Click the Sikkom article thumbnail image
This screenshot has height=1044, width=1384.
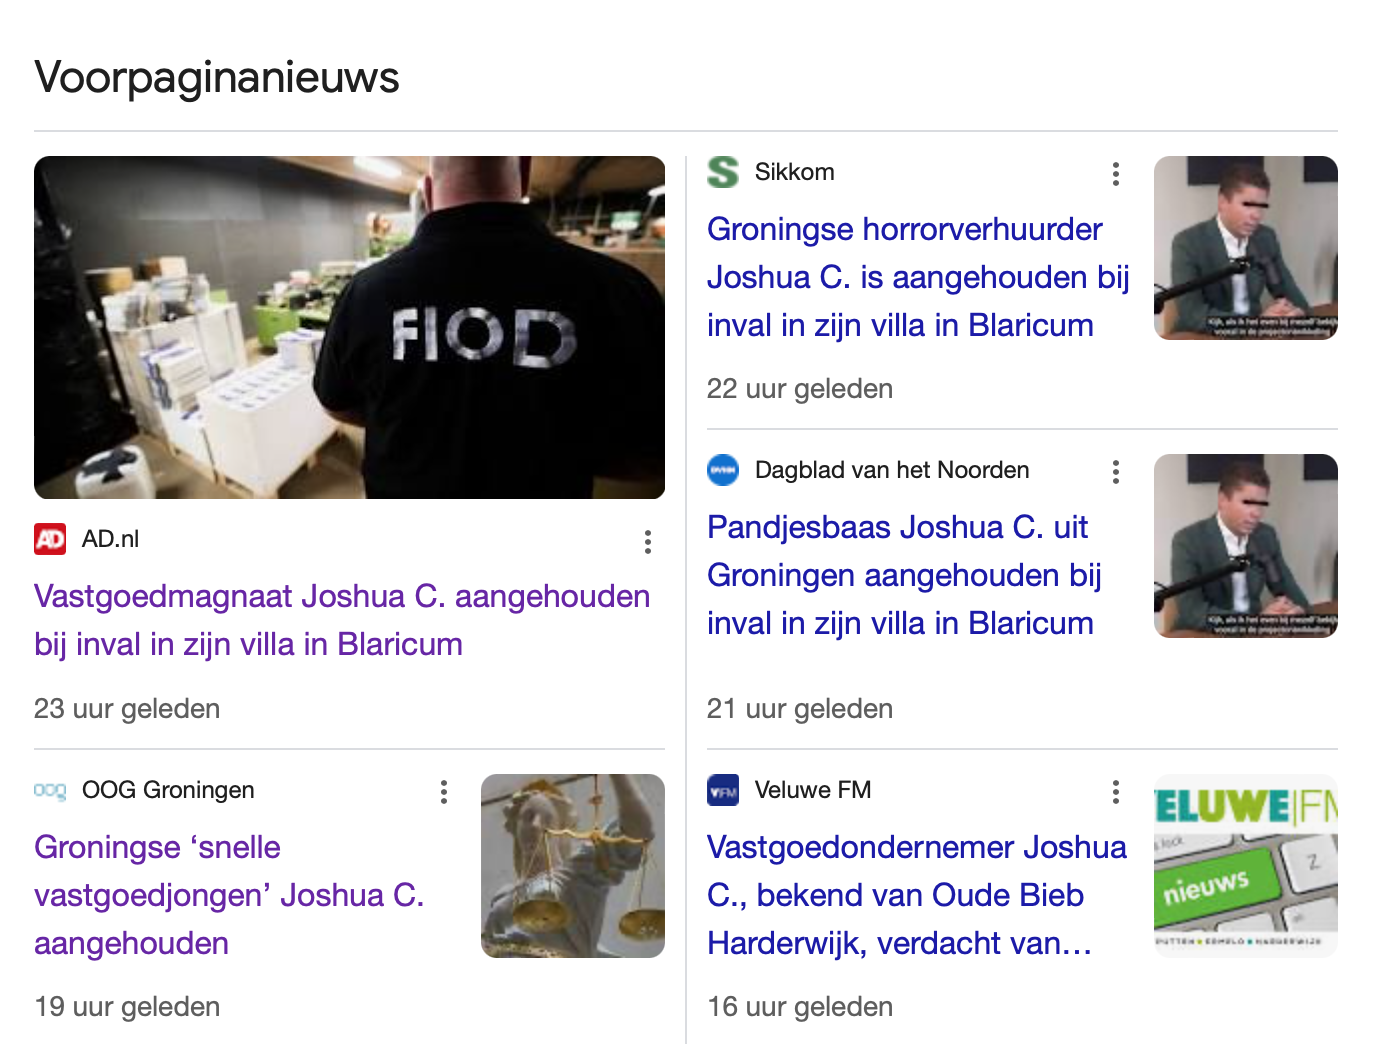[1246, 248]
